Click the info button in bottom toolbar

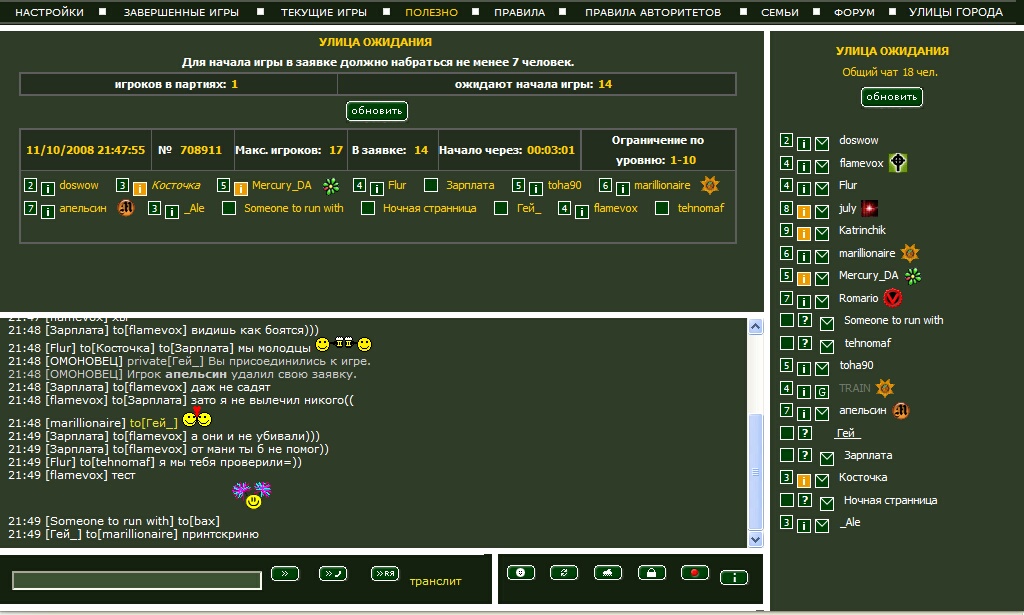click(734, 577)
